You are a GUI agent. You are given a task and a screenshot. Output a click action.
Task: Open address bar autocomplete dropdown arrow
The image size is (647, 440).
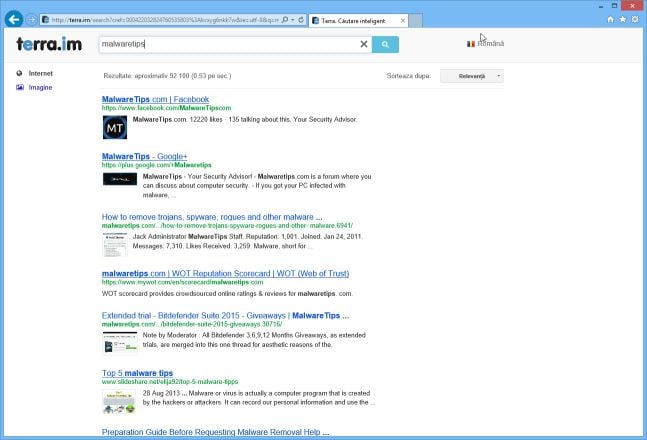[x=293, y=20]
